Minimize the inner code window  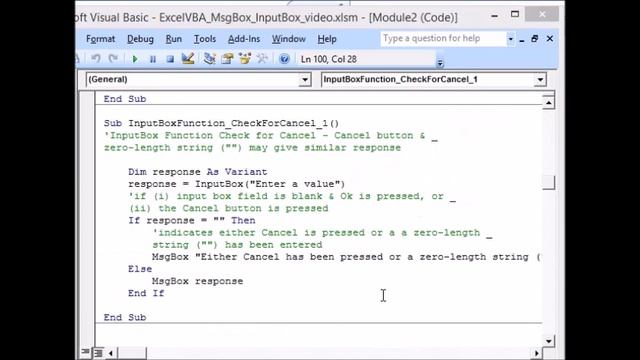tap(522, 40)
